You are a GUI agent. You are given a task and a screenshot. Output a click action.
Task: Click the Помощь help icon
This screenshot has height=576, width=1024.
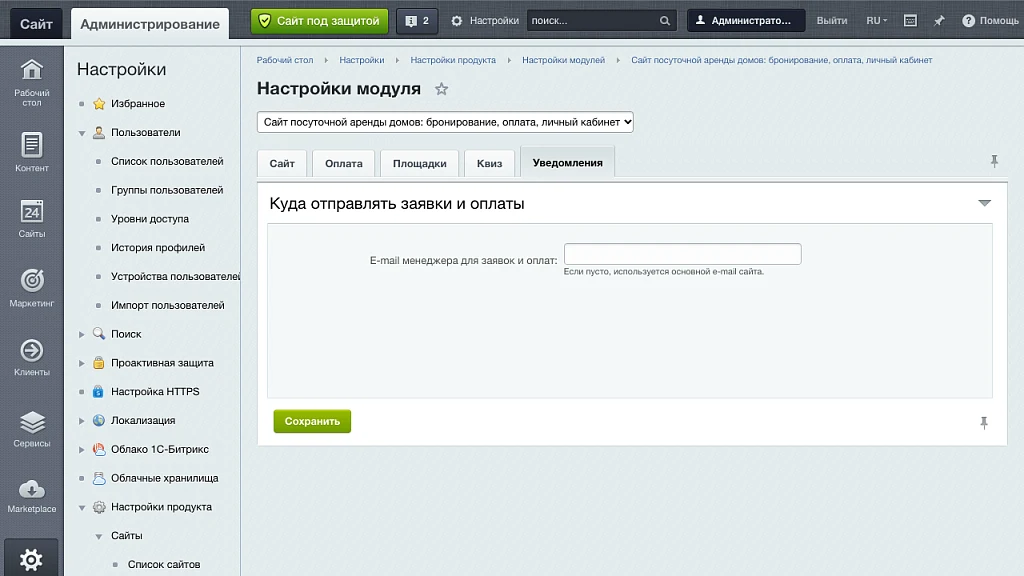click(968, 21)
